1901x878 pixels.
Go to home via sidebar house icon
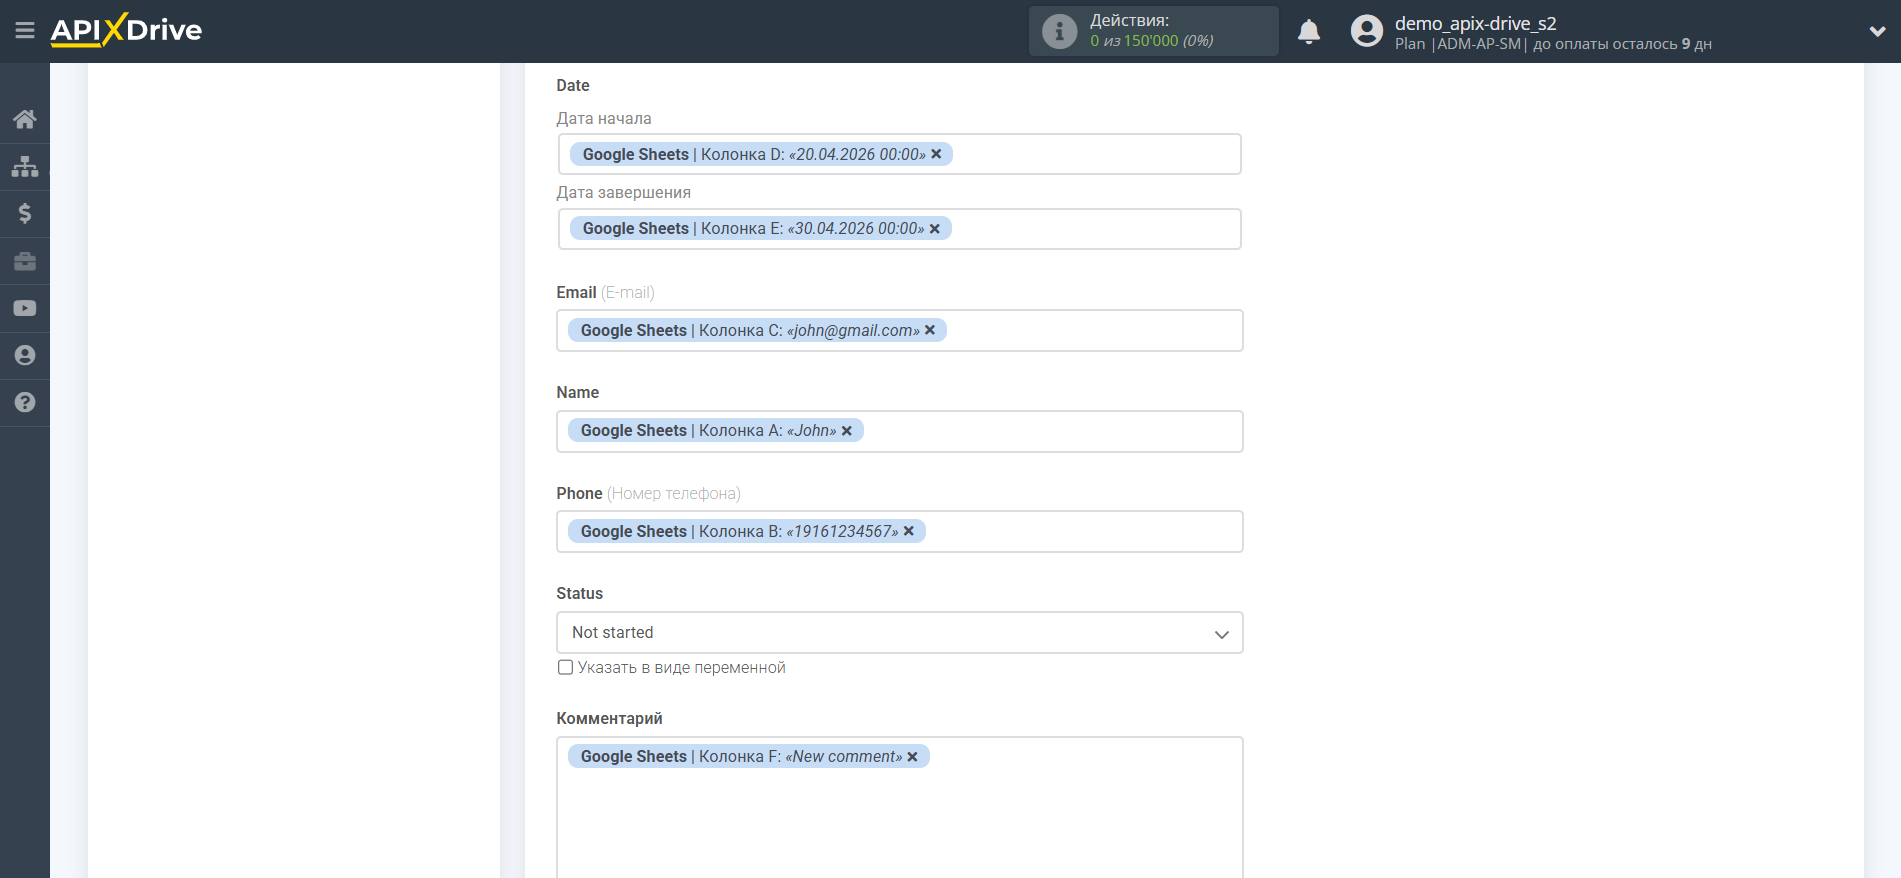click(x=25, y=120)
